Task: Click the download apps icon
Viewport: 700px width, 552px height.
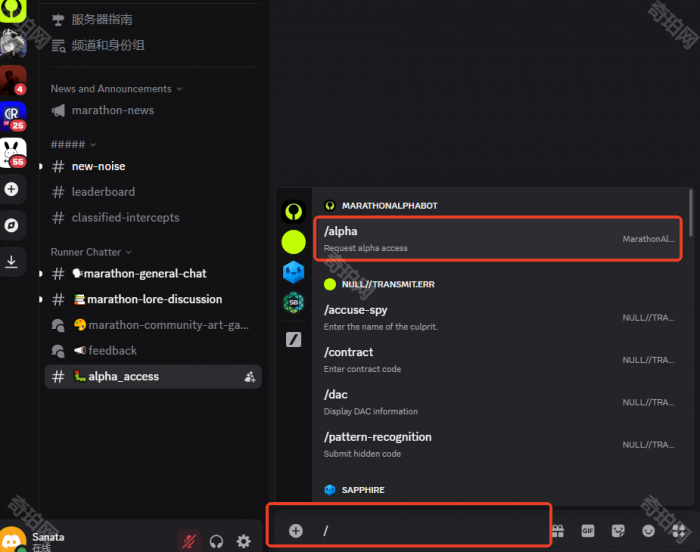Action: [12, 261]
